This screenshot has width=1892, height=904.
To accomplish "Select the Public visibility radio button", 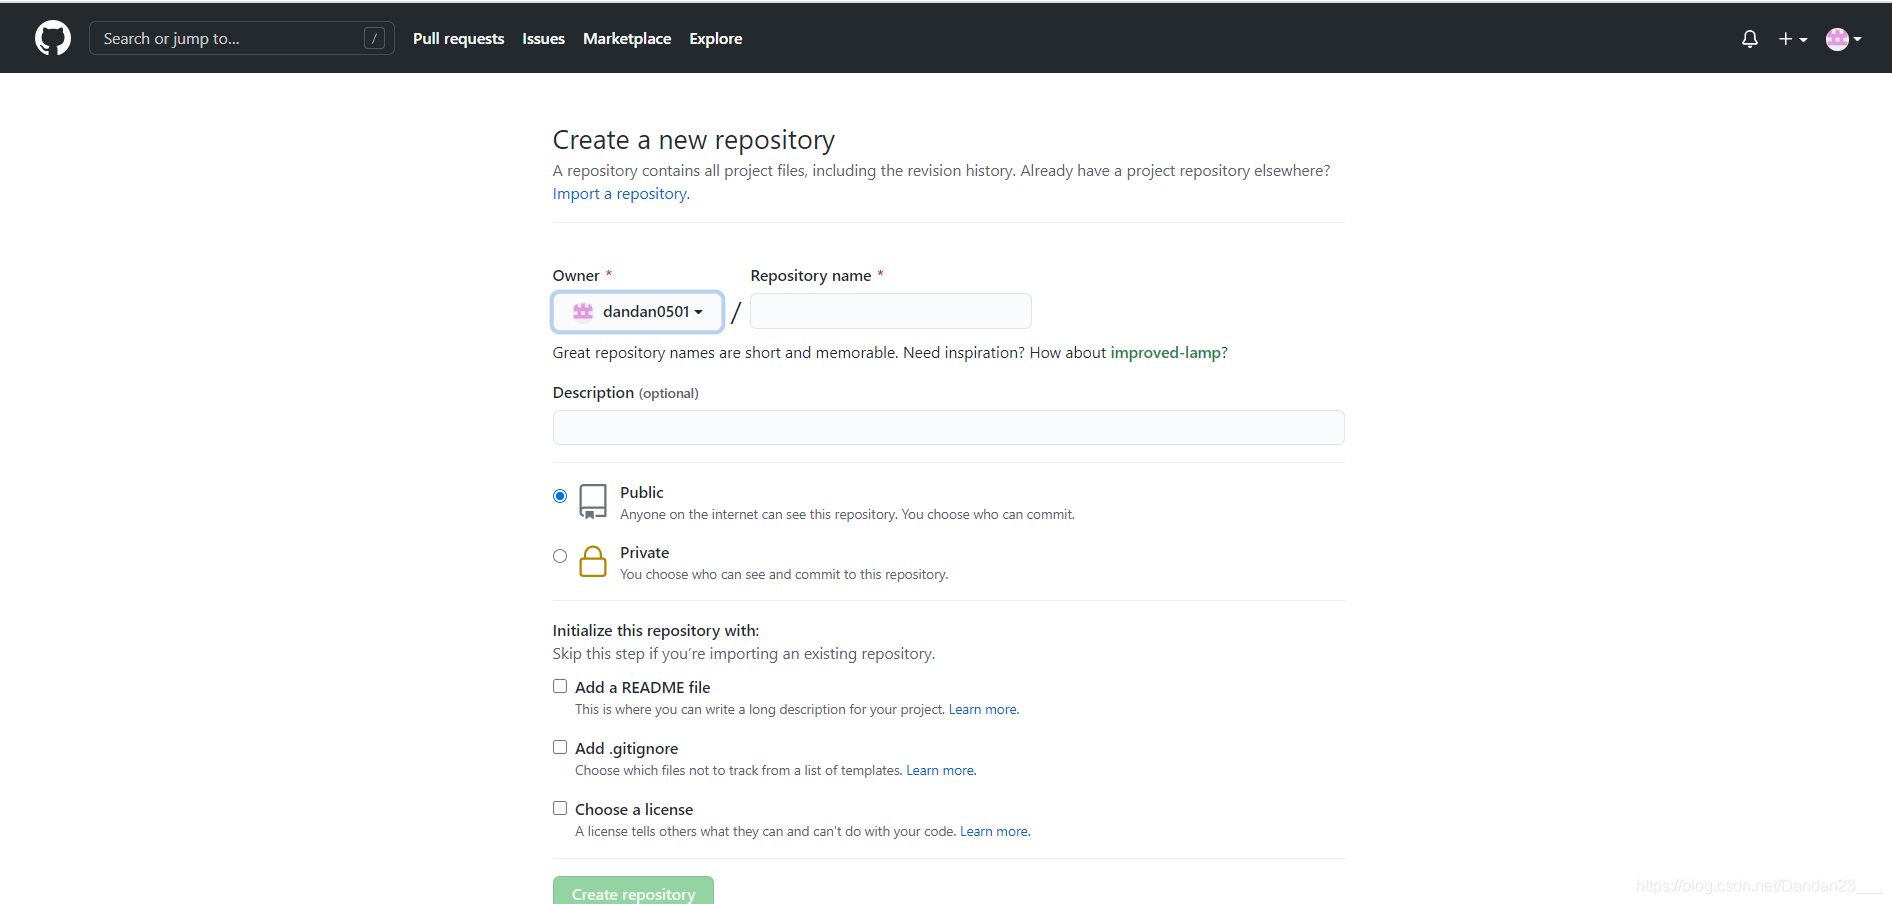I will click(560, 496).
